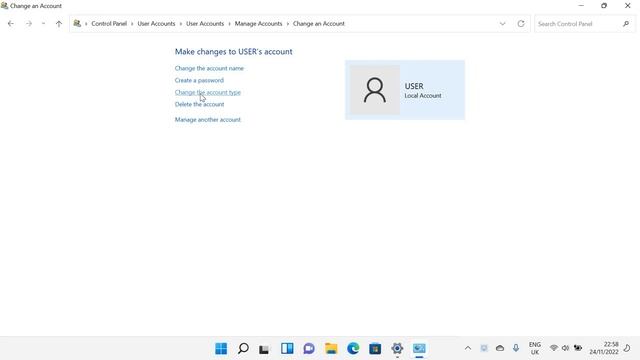Show hidden system tray icons
Screen dimensions: 640x360
click(x=468, y=348)
